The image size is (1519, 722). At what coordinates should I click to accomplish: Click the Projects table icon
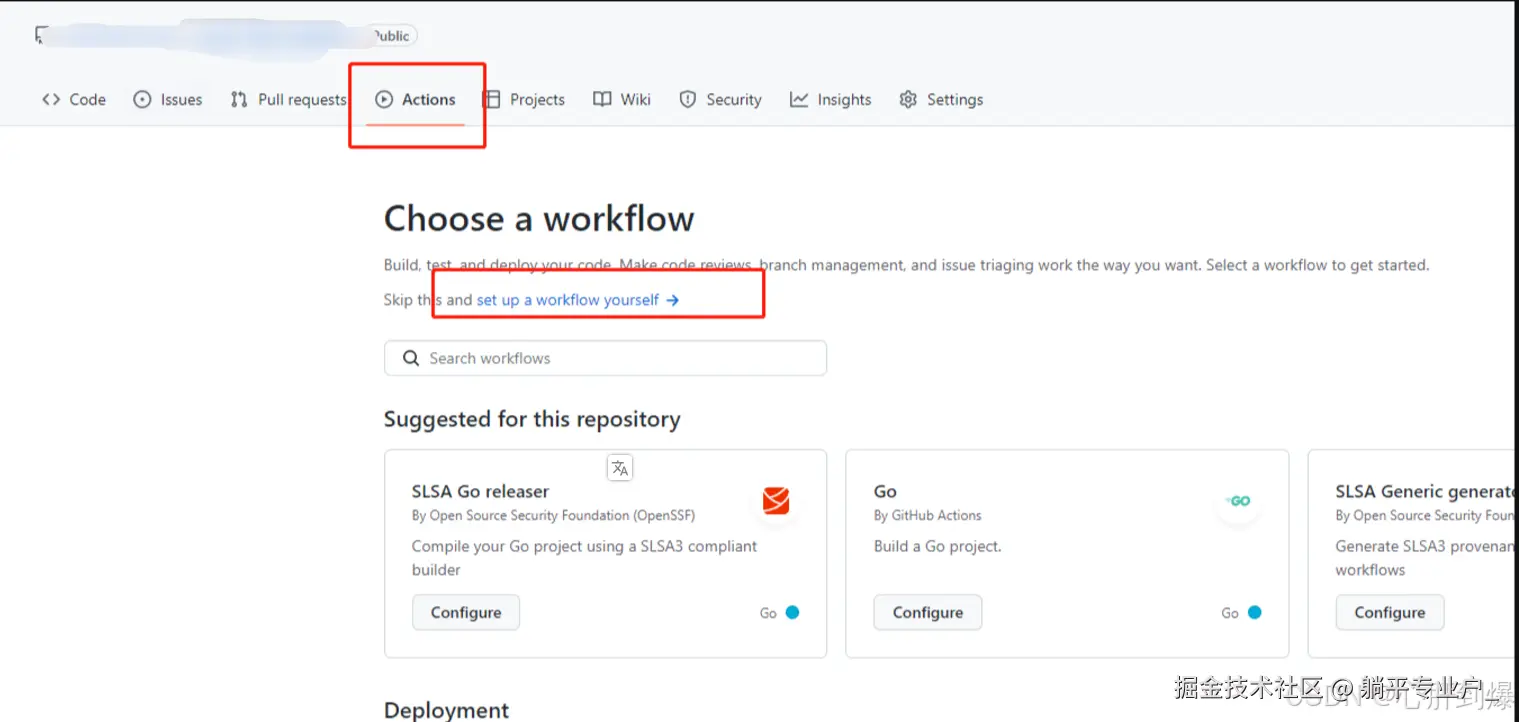[492, 99]
